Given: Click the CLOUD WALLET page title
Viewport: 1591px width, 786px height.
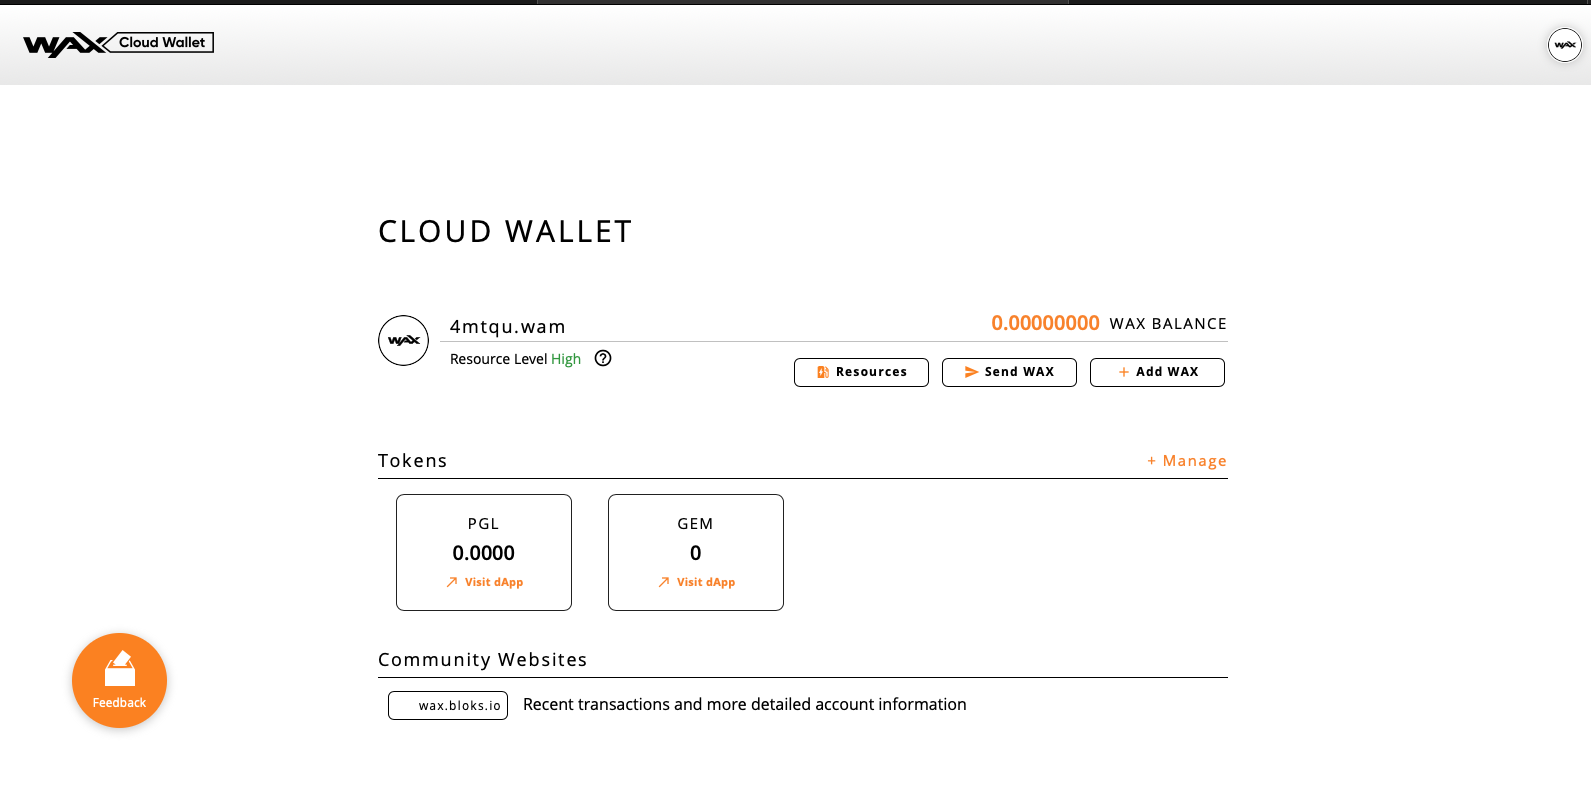Looking at the screenshot, I should [505, 232].
